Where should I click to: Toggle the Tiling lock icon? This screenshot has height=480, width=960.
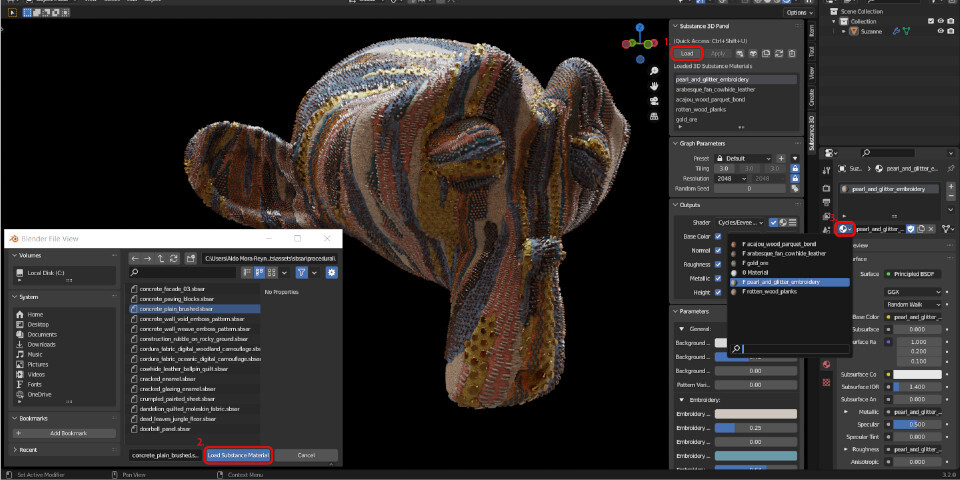[x=795, y=168]
